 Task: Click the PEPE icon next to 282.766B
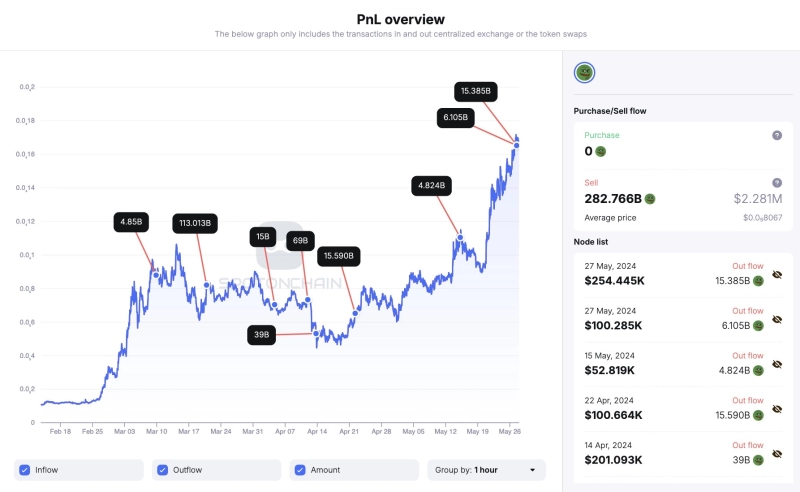click(x=650, y=199)
